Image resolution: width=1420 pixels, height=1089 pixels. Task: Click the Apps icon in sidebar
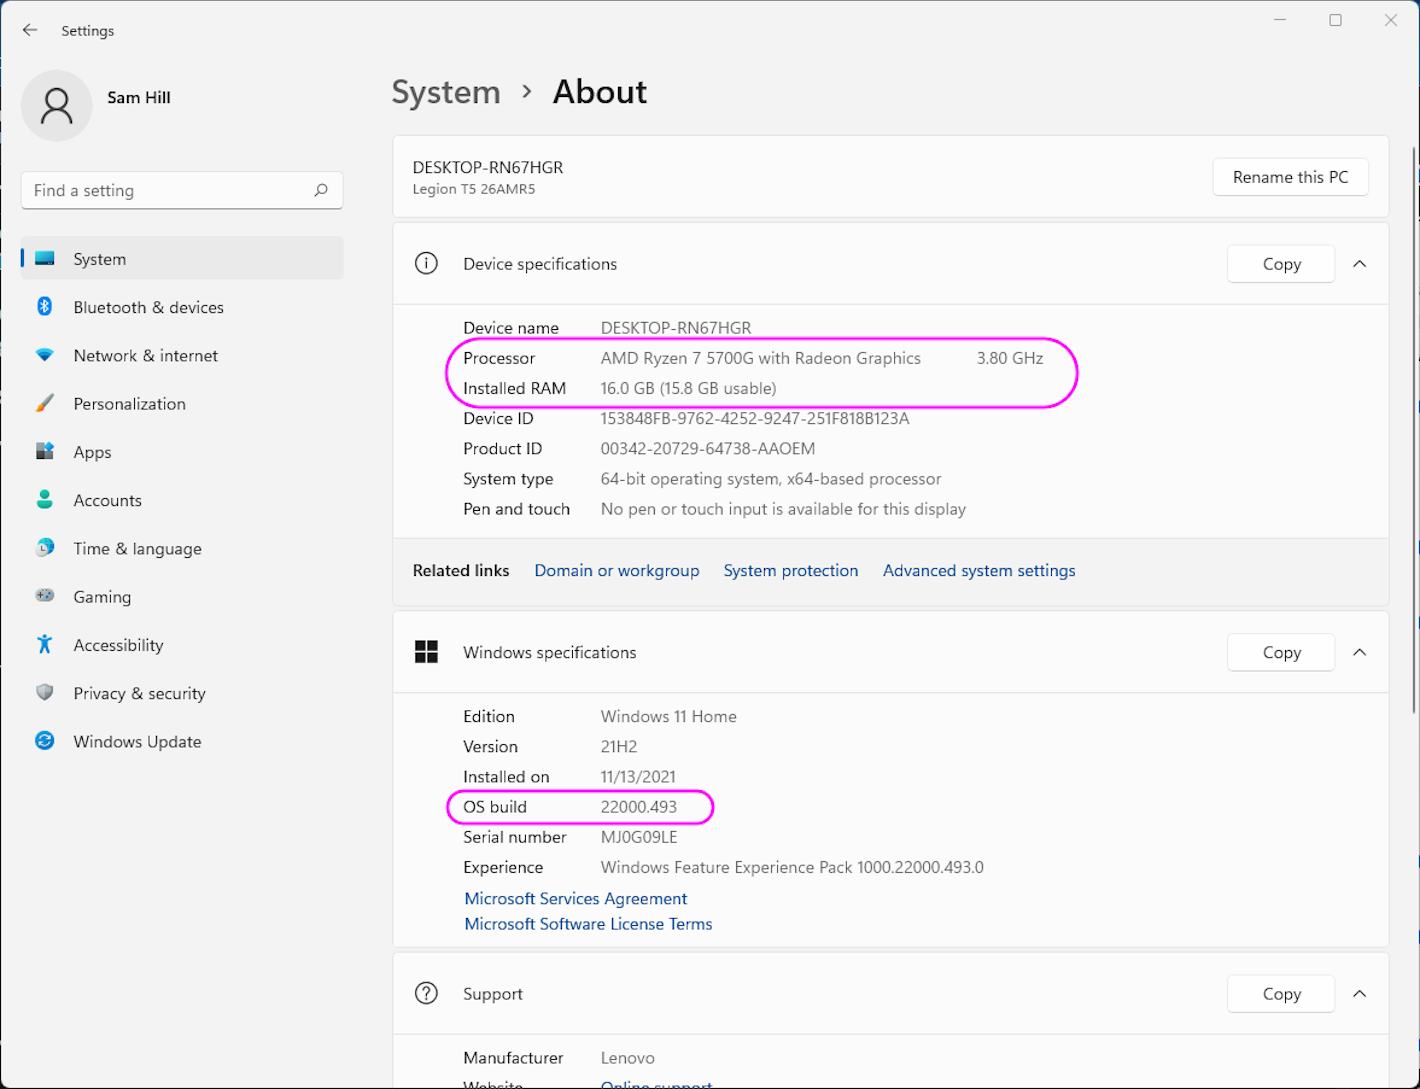pyautogui.click(x=45, y=451)
